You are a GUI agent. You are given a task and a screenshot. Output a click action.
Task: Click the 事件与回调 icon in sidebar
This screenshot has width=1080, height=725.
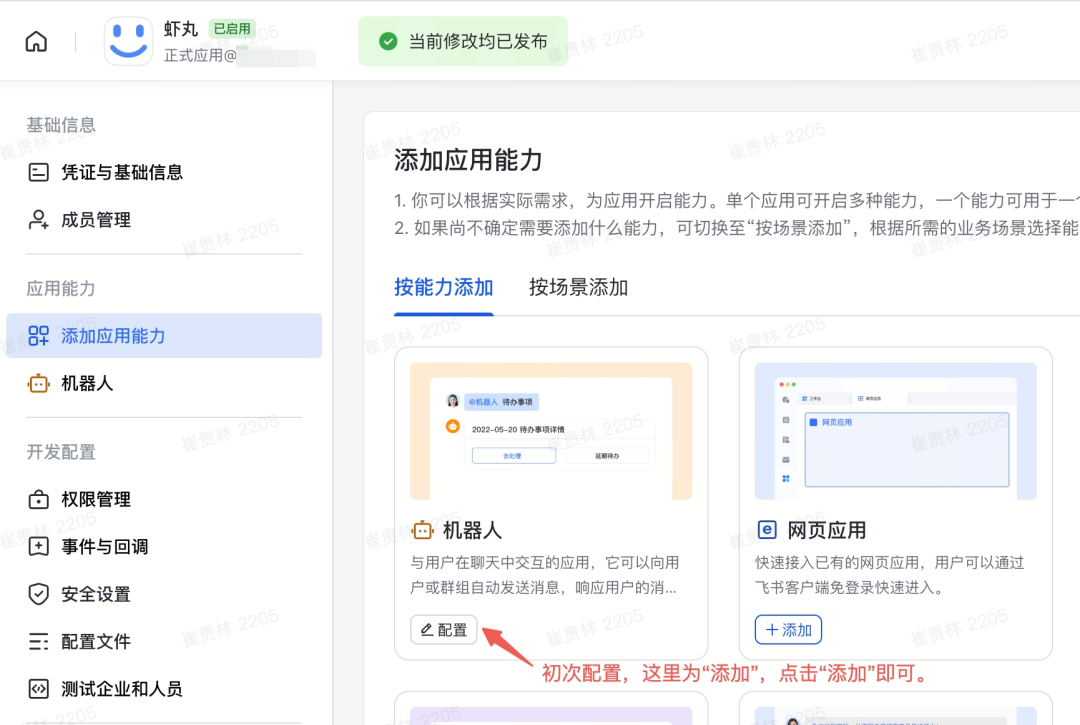coord(37,546)
